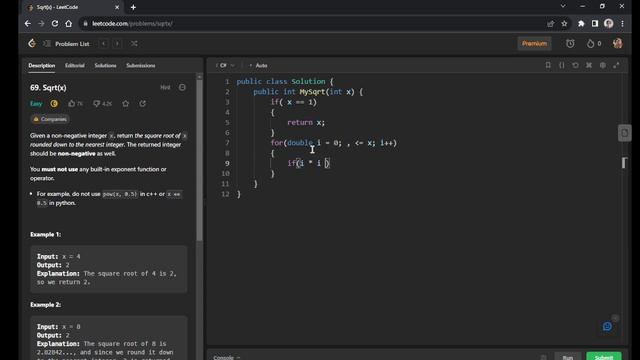This screenshot has width=640, height=360.
Task: Open editor settings icon
Action: point(602,65)
